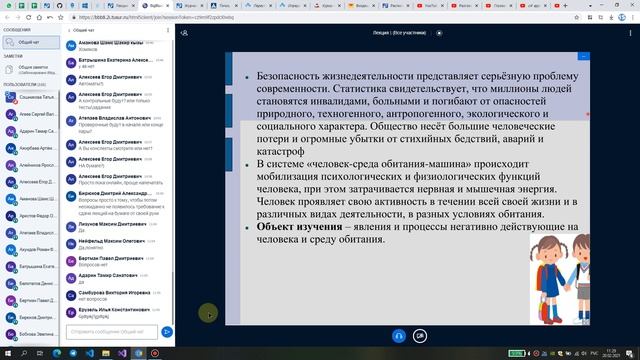Viewport: 640px width, 360px height.
Task: Select user Адарич Тамир in the user list
Action: (x=30, y=131)
